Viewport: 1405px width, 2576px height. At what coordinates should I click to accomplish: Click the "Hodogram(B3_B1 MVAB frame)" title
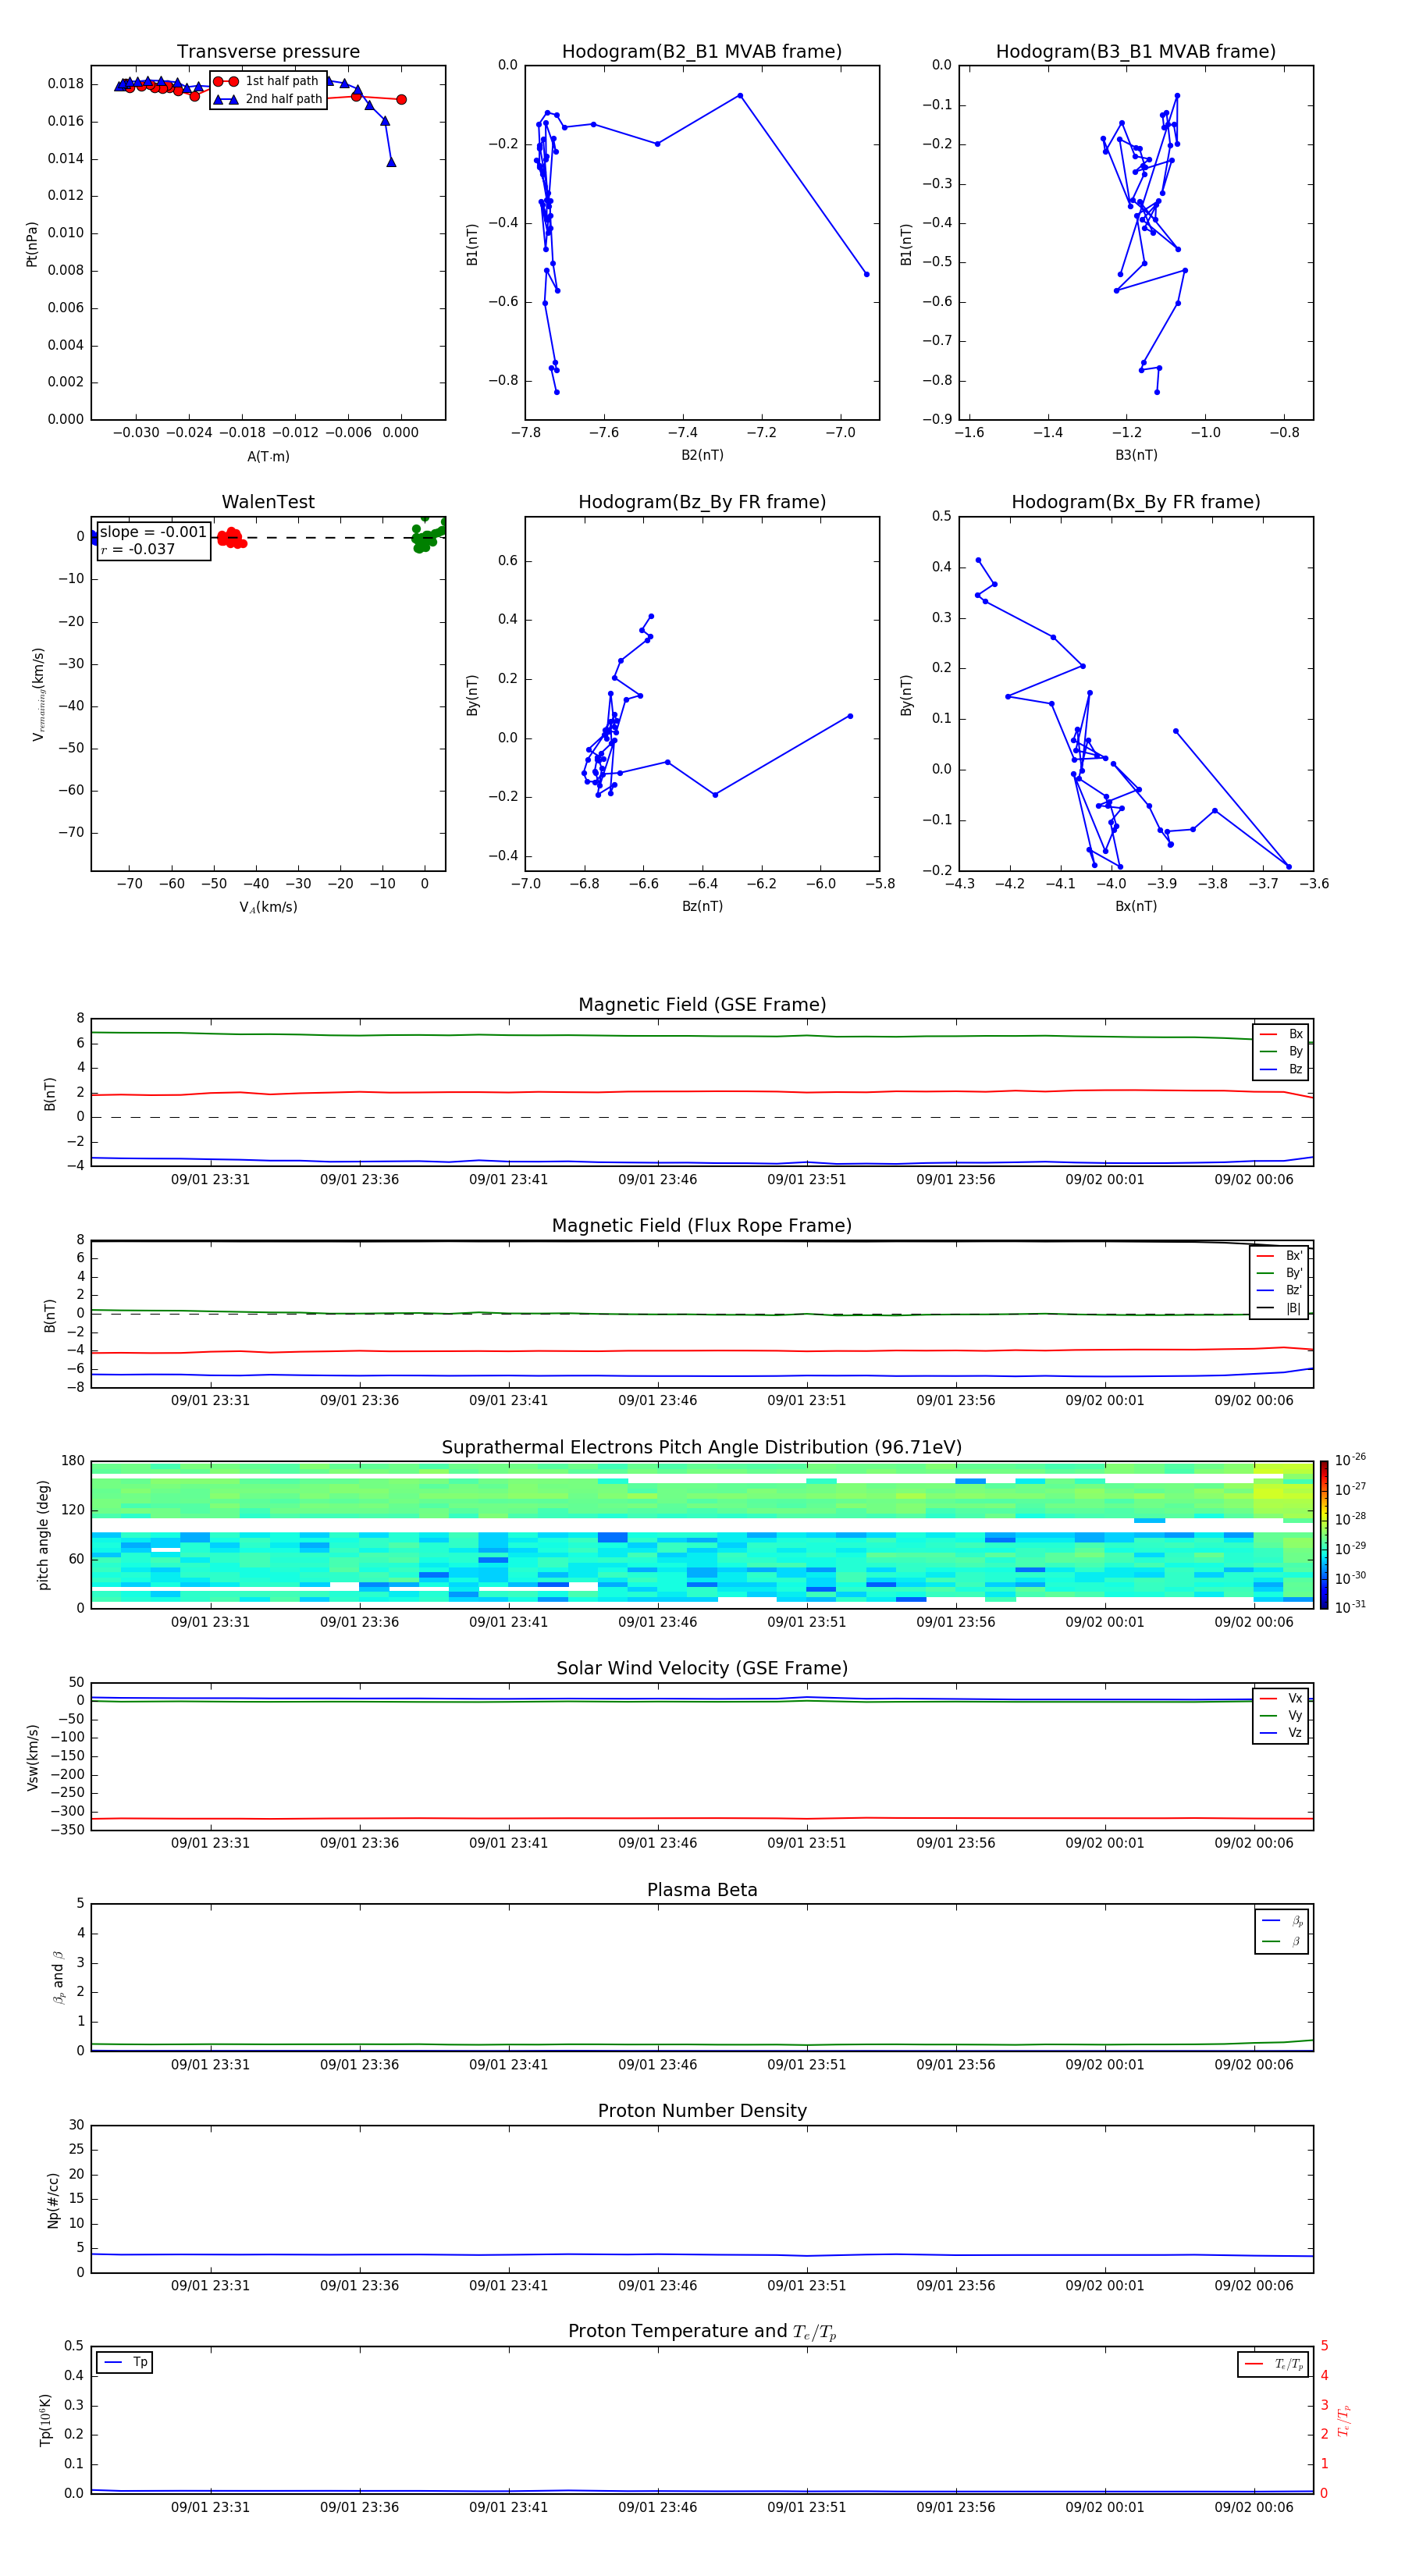click(x=1136, y=52)
